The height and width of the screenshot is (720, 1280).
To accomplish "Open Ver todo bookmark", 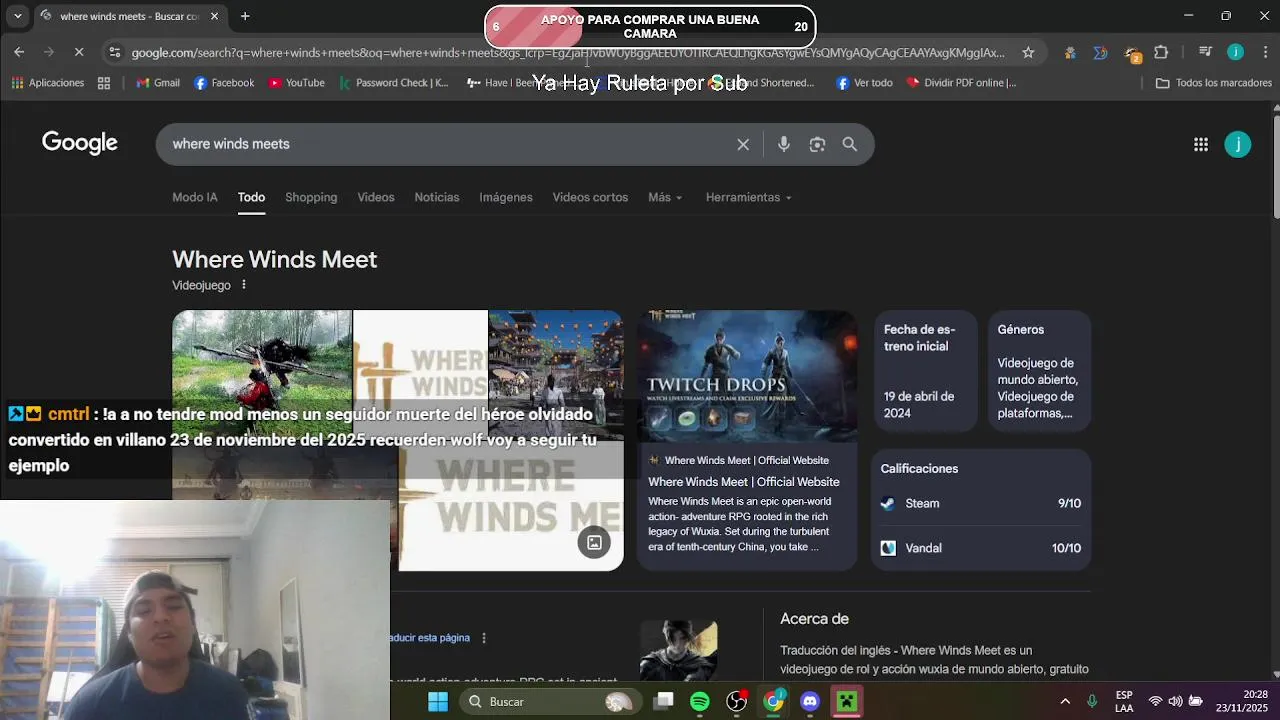I will [864, 83].
